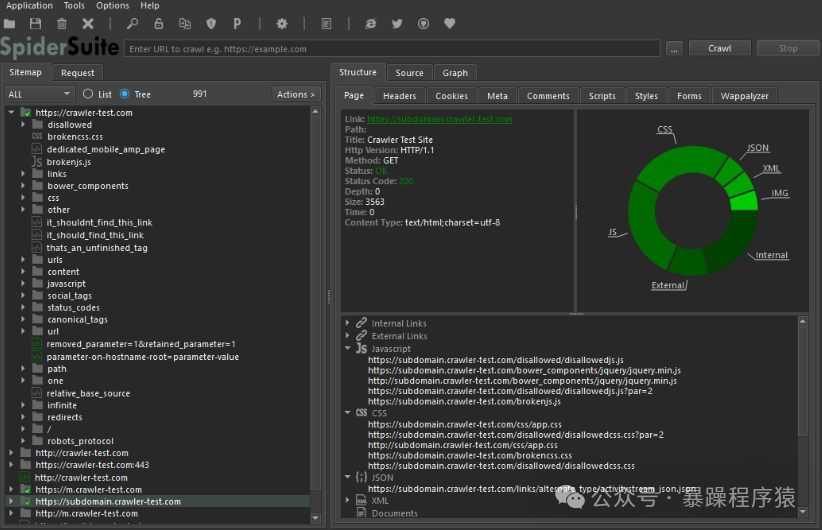The height and width of the screenshot is (530, 822).
Task: Select the List radio button
Action: (89, 94)
